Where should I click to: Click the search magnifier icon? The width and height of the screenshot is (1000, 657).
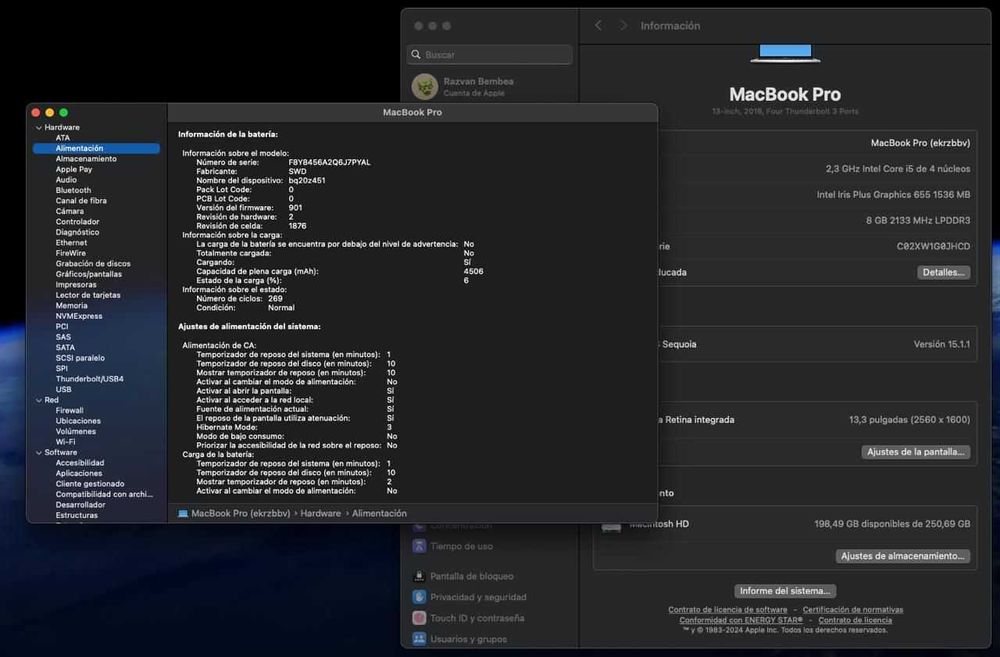[x=416, y=54]
